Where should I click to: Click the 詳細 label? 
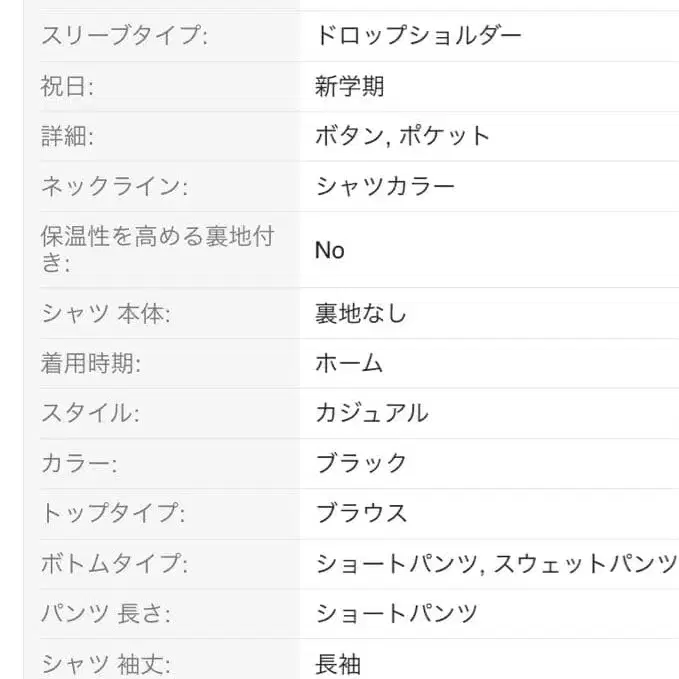pos(66,137)
